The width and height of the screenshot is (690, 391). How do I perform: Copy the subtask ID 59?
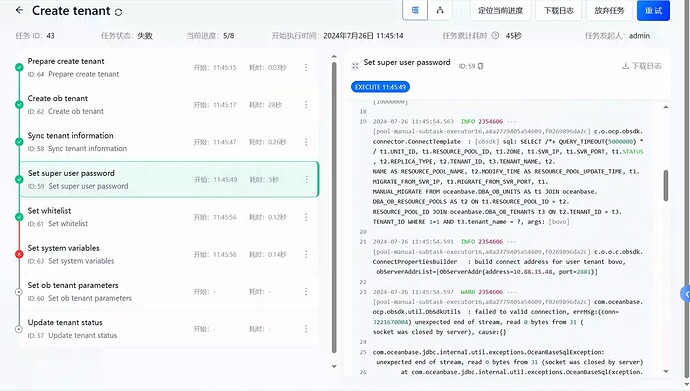coord(481,66)
